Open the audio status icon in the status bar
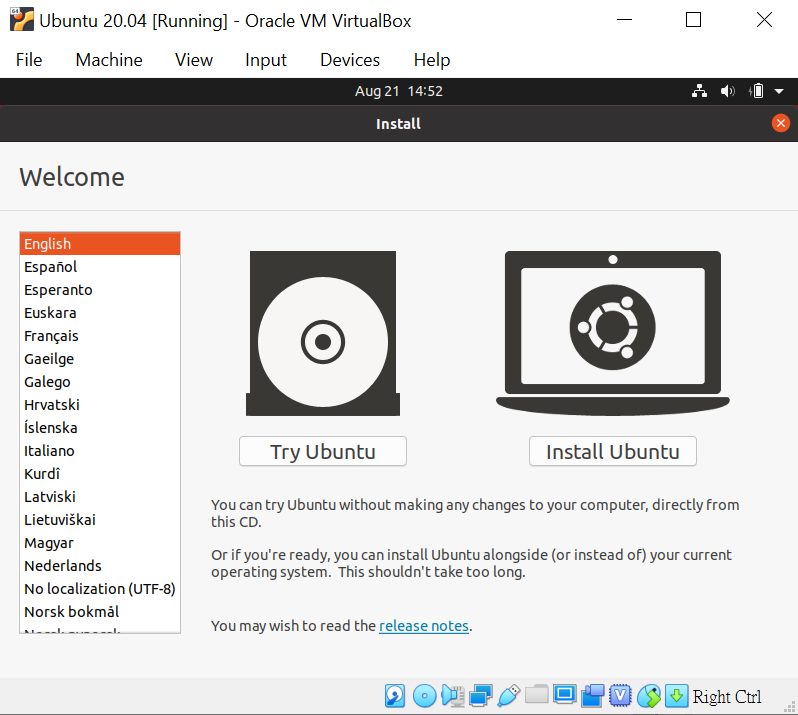798x715 pixels. (x=452, y=696)
